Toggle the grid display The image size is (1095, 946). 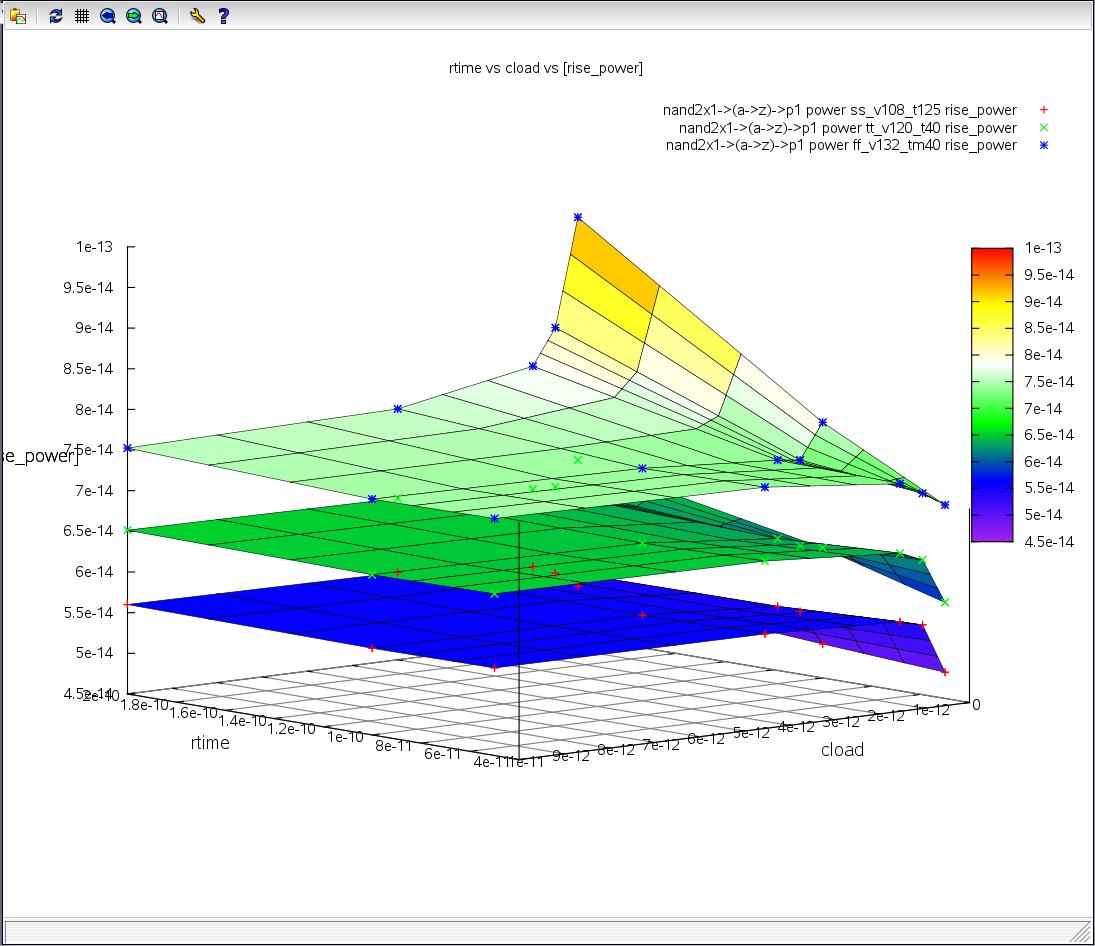(82, 16)
